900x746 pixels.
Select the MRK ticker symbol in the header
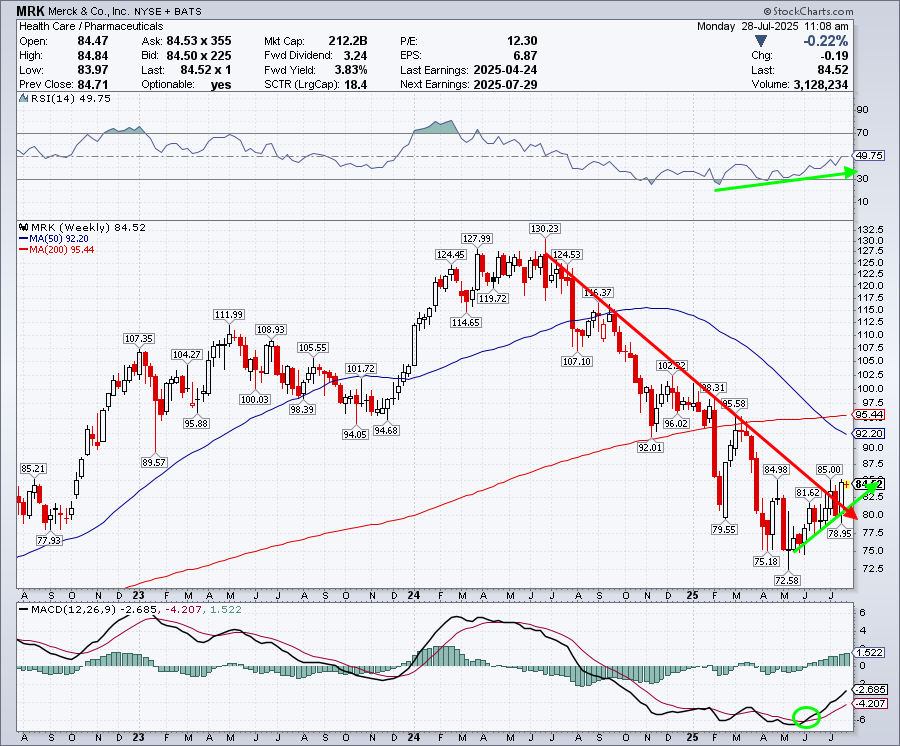coord(30,11)
